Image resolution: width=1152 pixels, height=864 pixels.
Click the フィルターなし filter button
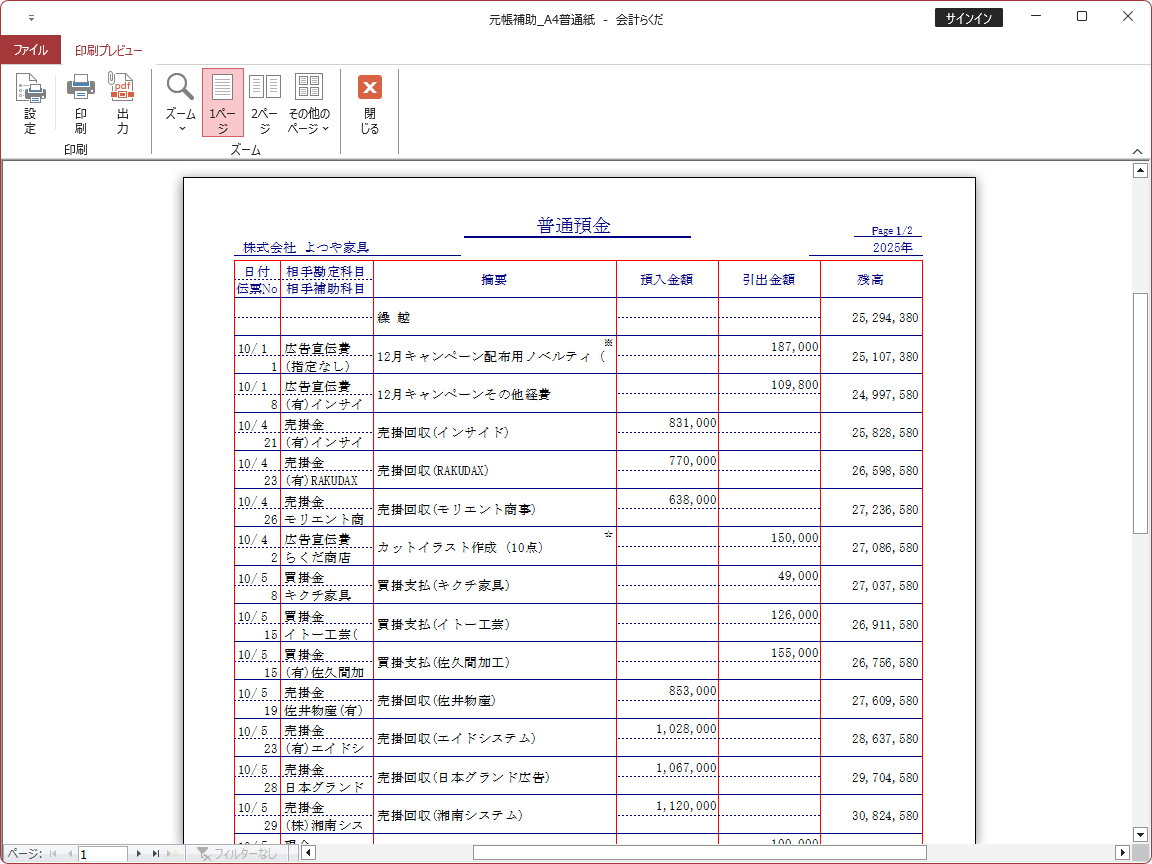pos(237,854)
